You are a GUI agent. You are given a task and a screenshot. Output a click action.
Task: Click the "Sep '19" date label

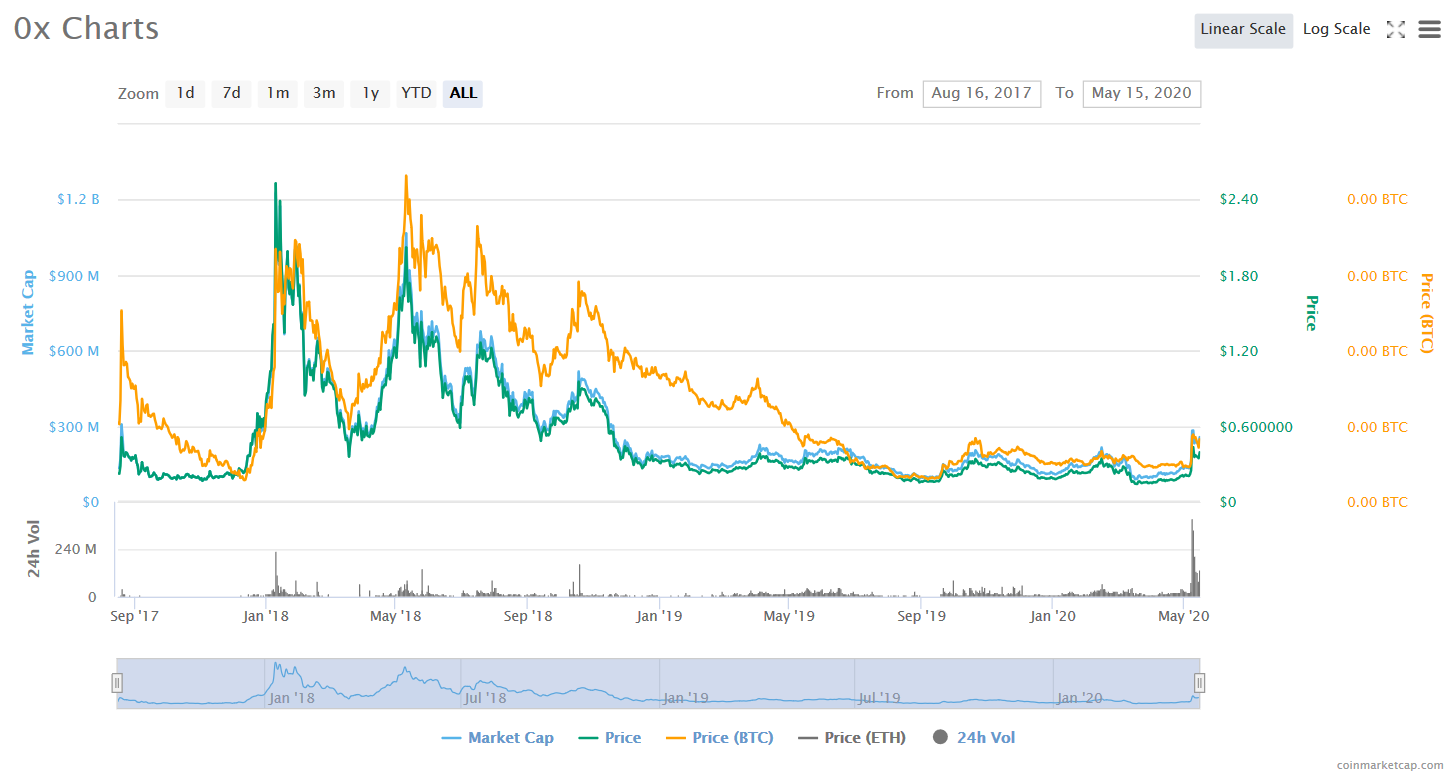point(922,616)
